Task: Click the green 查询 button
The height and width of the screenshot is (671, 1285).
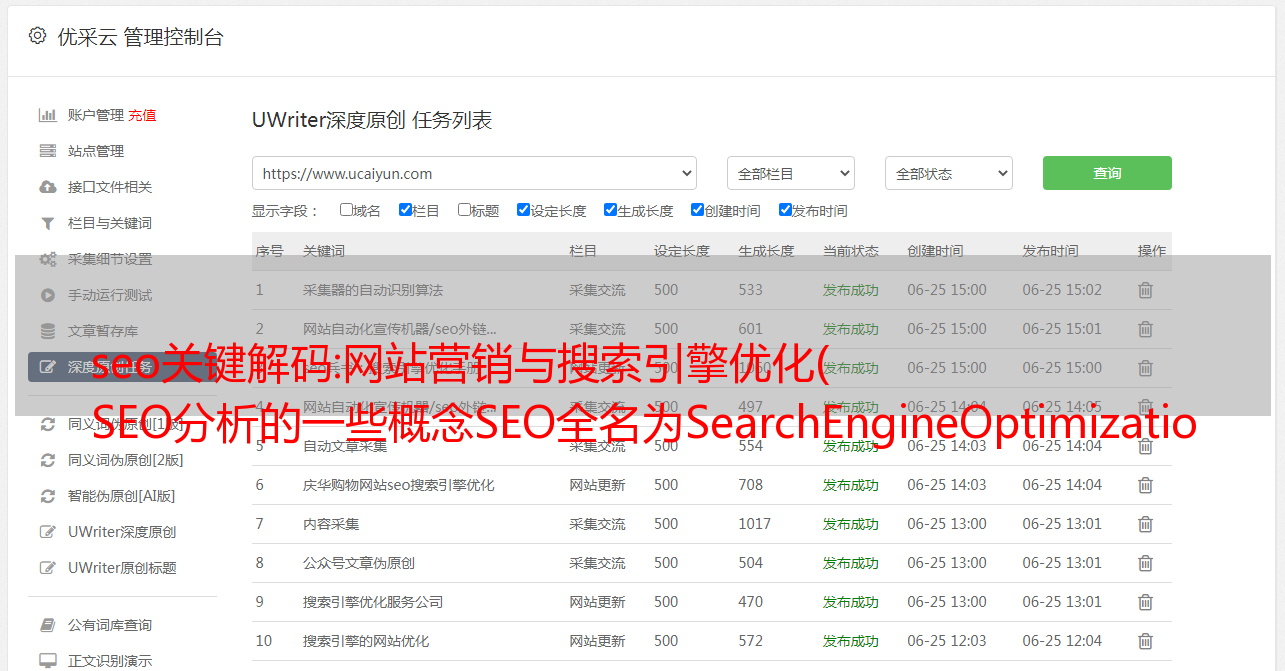Action: (x=1106, y=173)
